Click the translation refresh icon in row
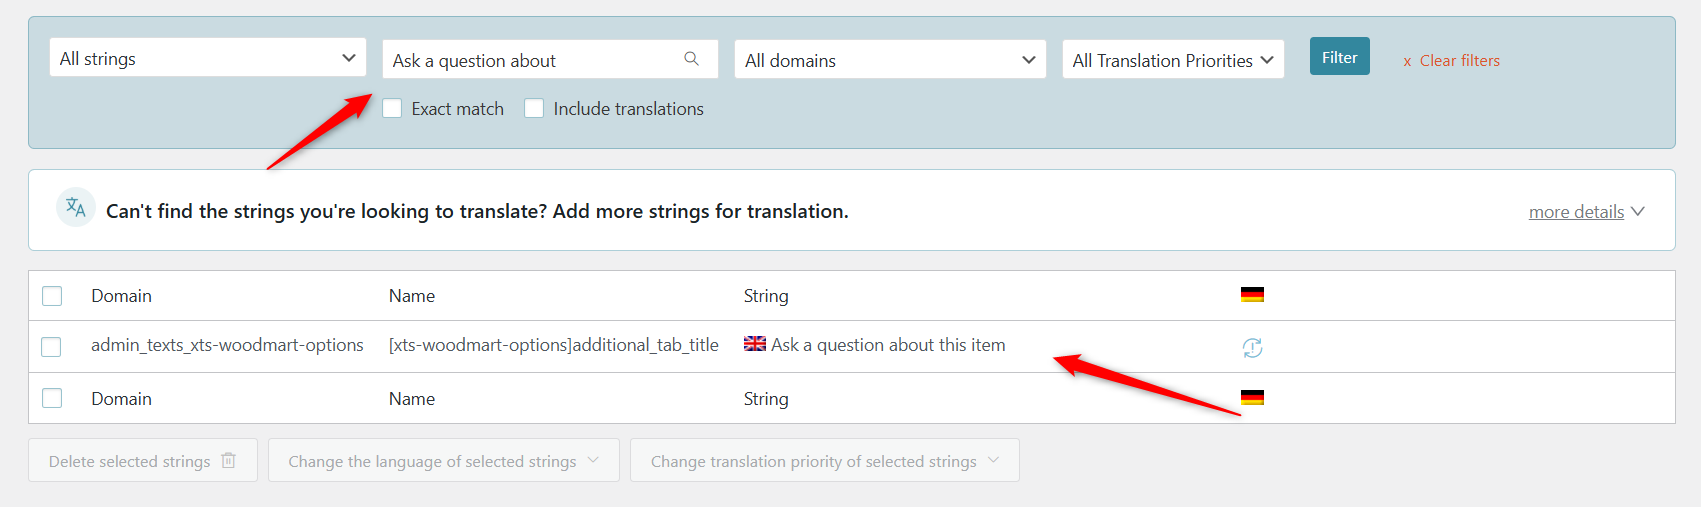This screenshot has height=507, width=1701. 1252,347
